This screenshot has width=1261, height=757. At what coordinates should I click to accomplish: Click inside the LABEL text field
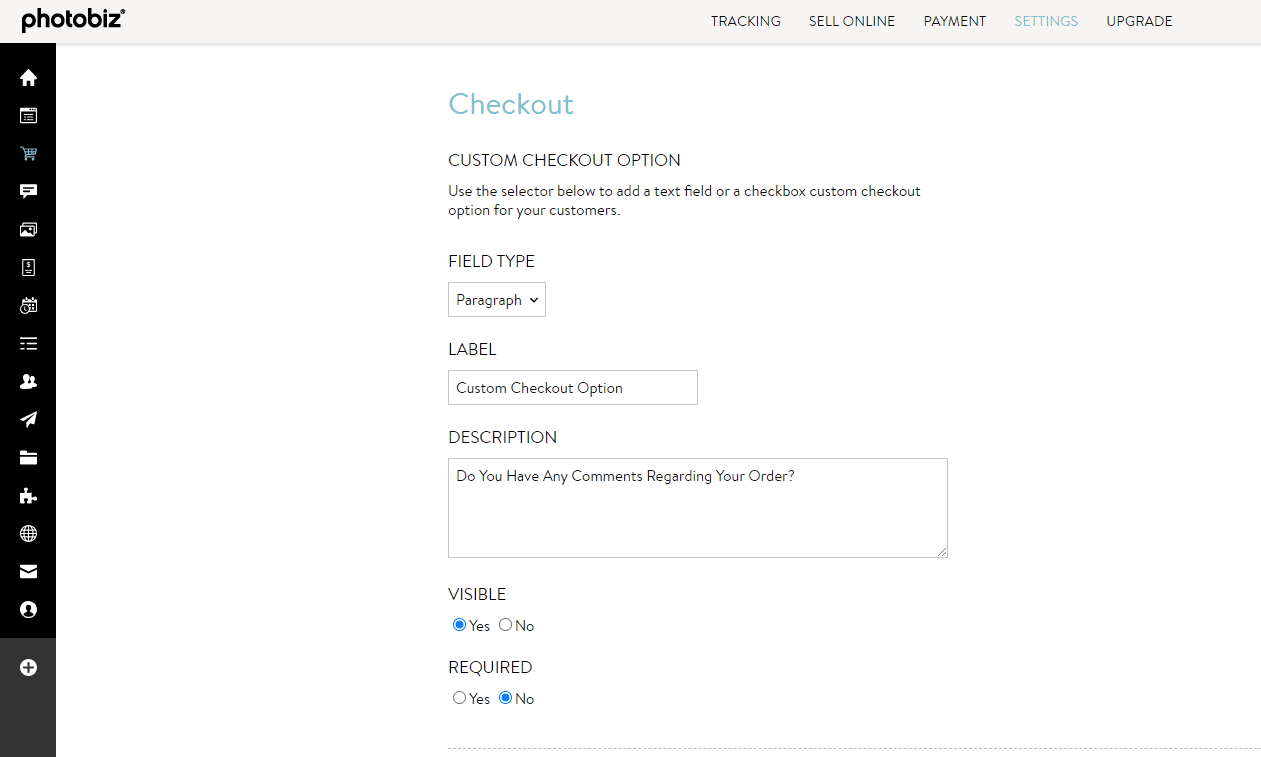pos(572,387)
